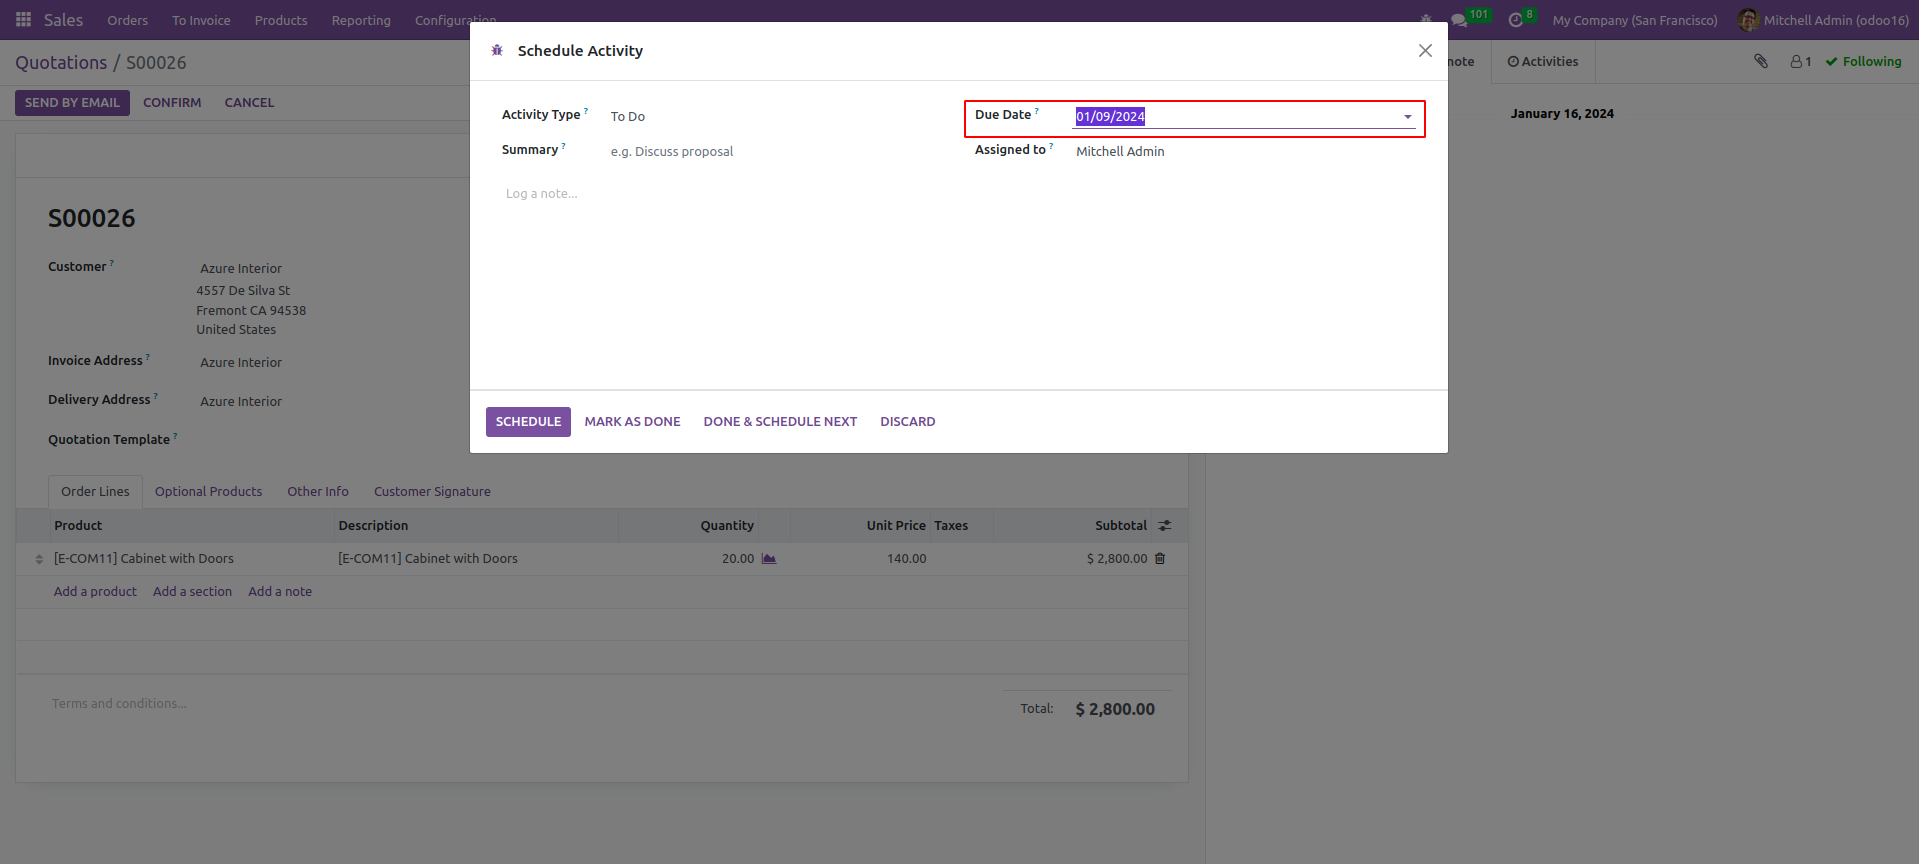Screen dimensions: 1919x864
Task: Open optional columns settings icon
Action: (x=1165, y=525)
